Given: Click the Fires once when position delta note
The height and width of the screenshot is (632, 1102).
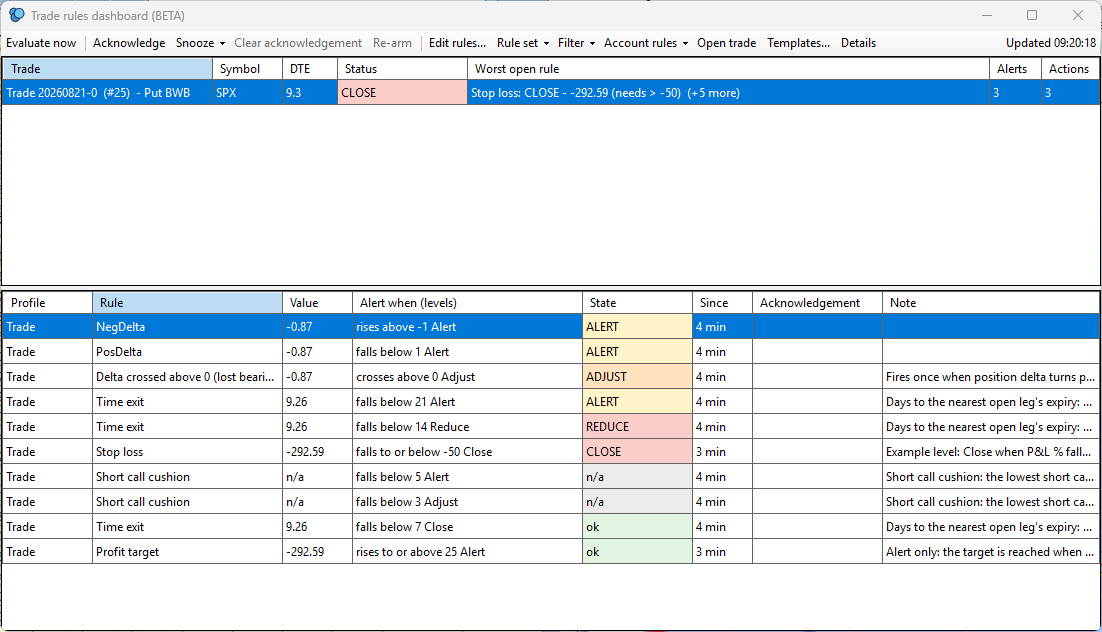Looking at the screenshot, I should (x=990, y=377).
